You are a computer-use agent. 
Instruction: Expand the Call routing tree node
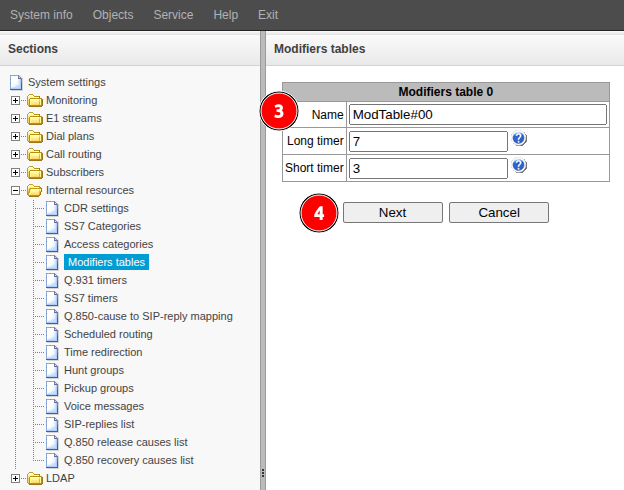click(15, 155)
